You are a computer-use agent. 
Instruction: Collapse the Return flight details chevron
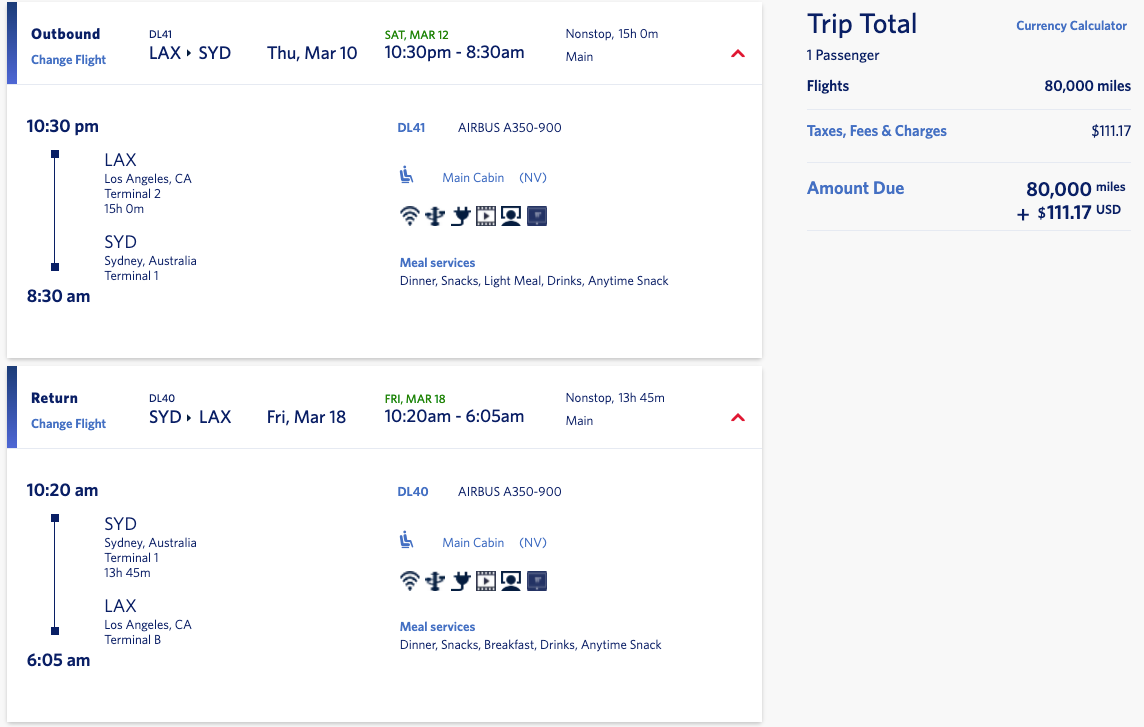click(x=738, y=418)
